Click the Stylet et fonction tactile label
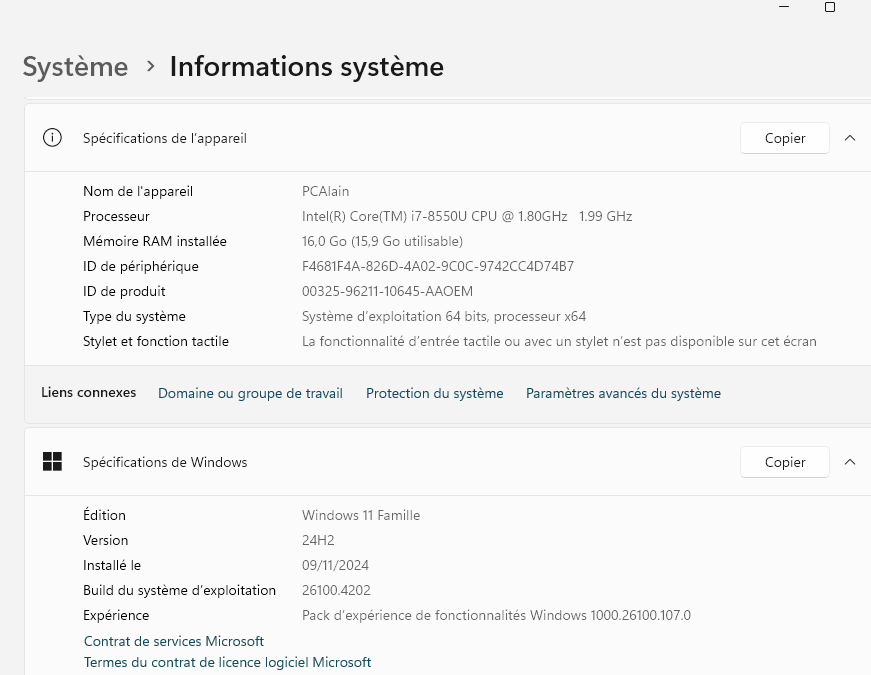Viewport: 871px width, 675px height. [x=156, y=341]
